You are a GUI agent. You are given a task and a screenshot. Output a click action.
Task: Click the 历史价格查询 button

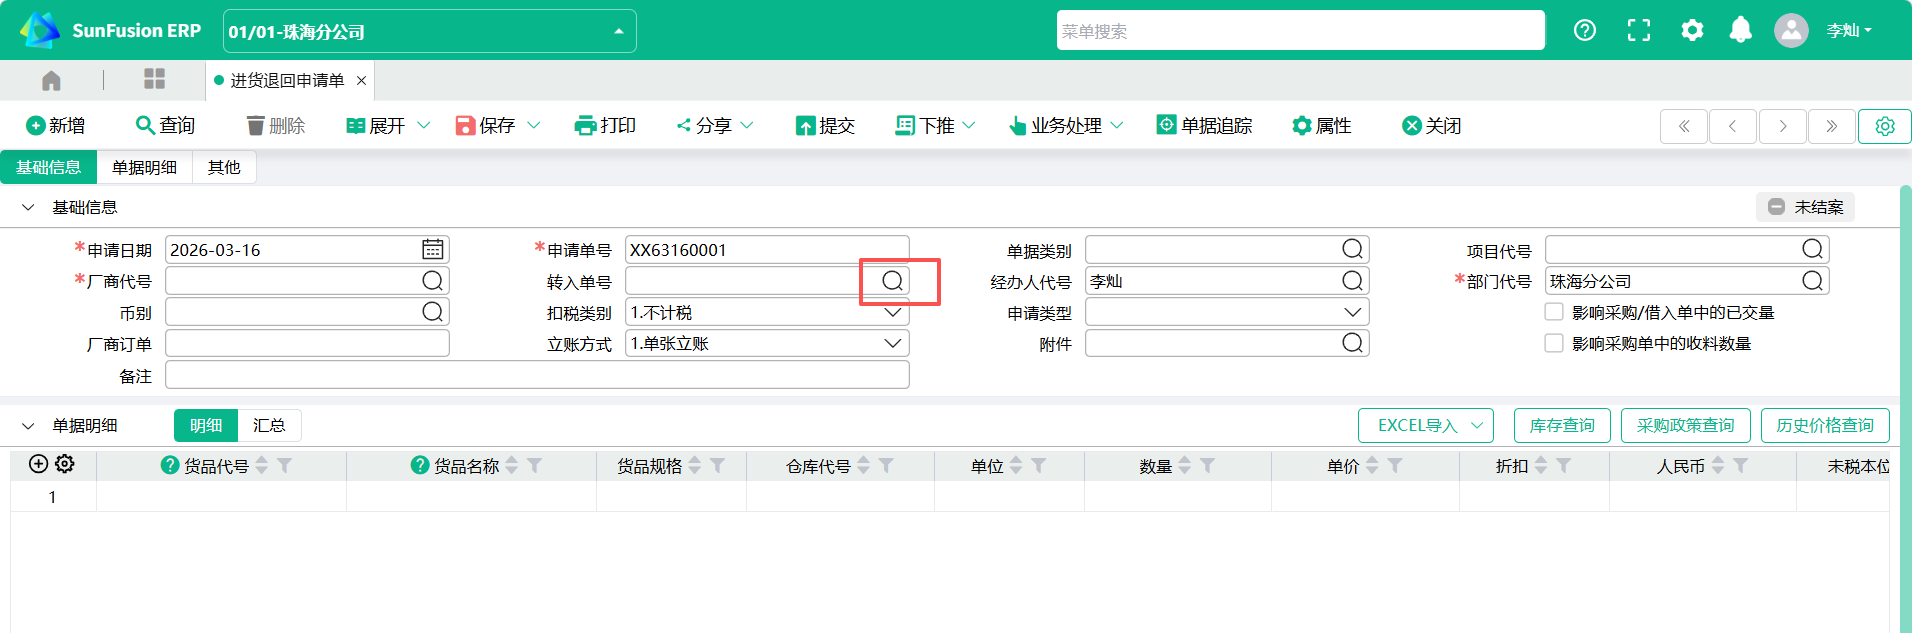tap(1824, 425)
